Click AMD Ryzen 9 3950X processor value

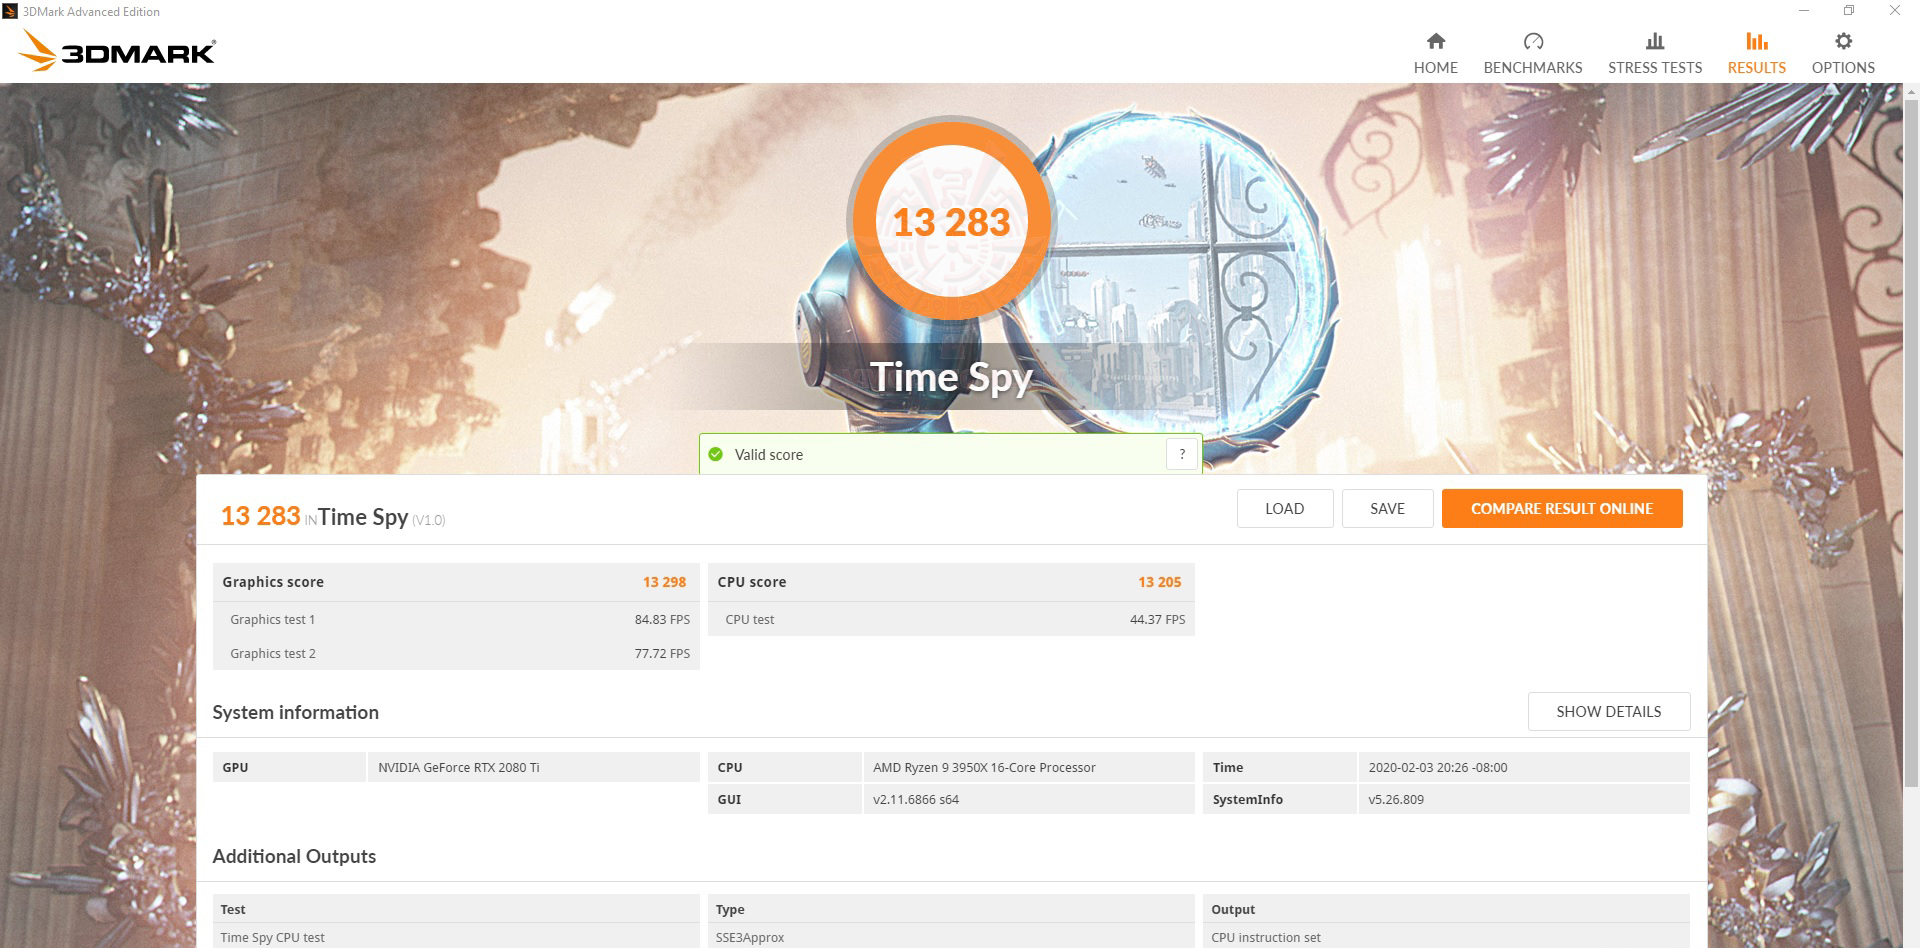click(984, 767)
